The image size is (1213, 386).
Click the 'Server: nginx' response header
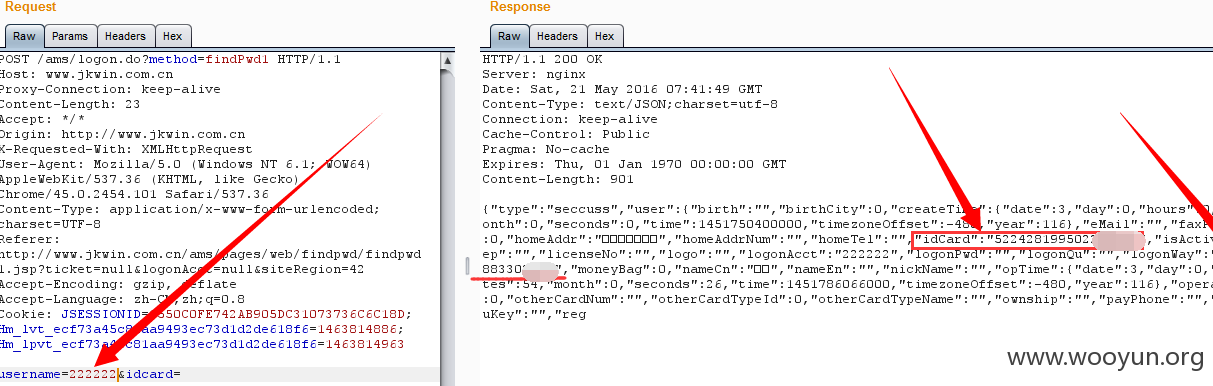click(527, 74)
